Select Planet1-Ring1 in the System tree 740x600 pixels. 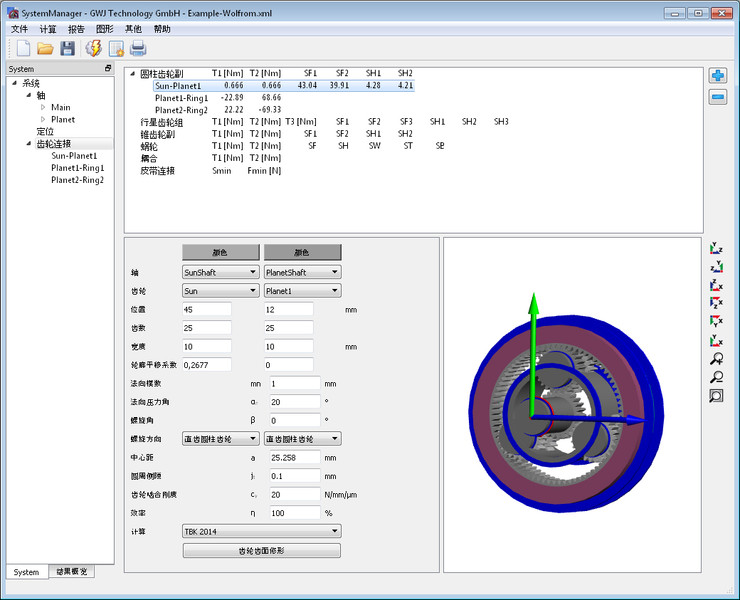tap(77, 168)
